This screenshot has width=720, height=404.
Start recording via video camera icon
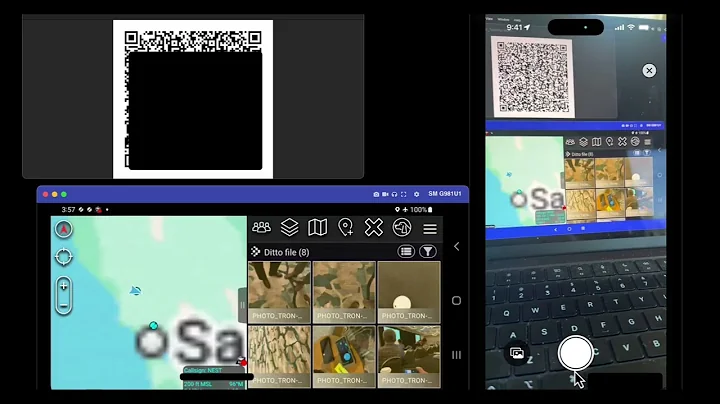[385, 194]
